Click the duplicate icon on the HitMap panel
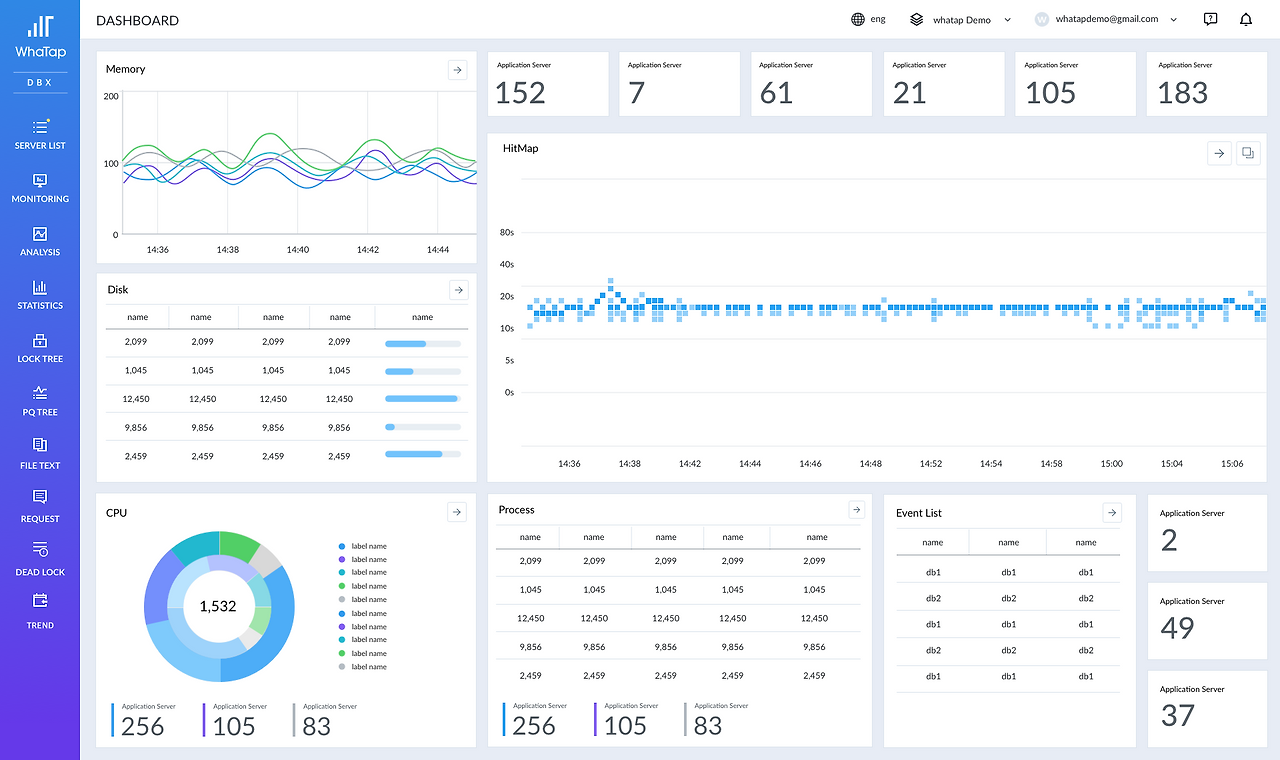1280x760 pixels. point(1247,152)
